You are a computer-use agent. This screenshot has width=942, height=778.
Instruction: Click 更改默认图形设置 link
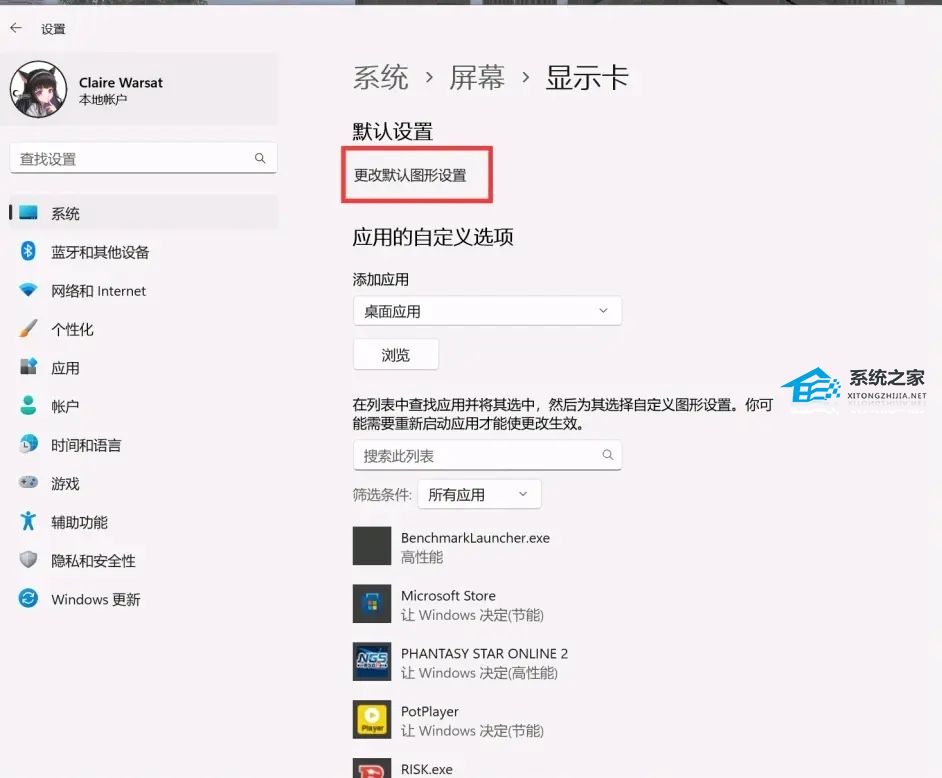click(410, 175)
